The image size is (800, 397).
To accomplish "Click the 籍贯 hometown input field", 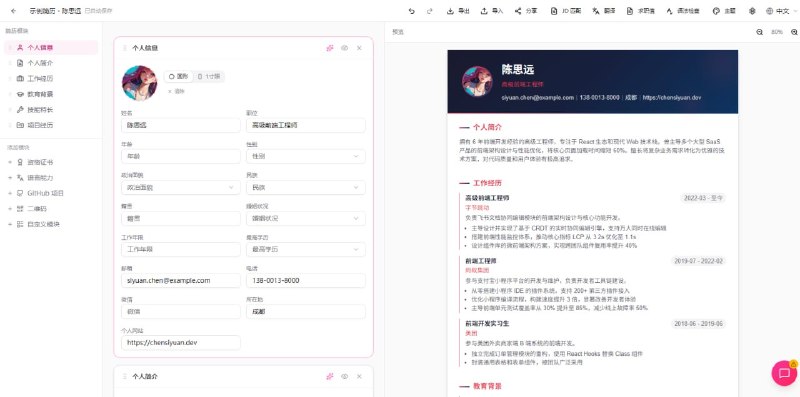I will pos(181,218).
